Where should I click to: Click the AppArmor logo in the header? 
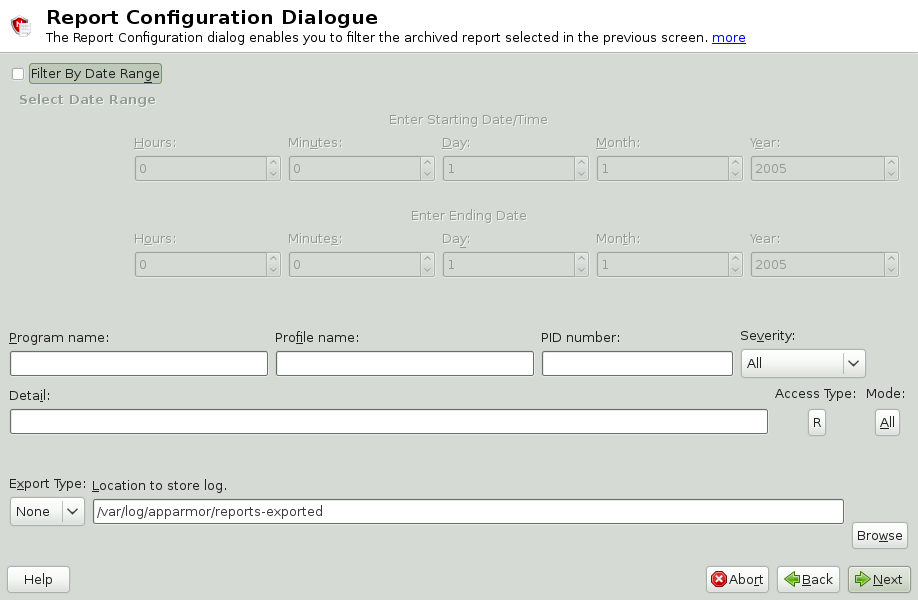pyautogui.click(x=20, y=26)
